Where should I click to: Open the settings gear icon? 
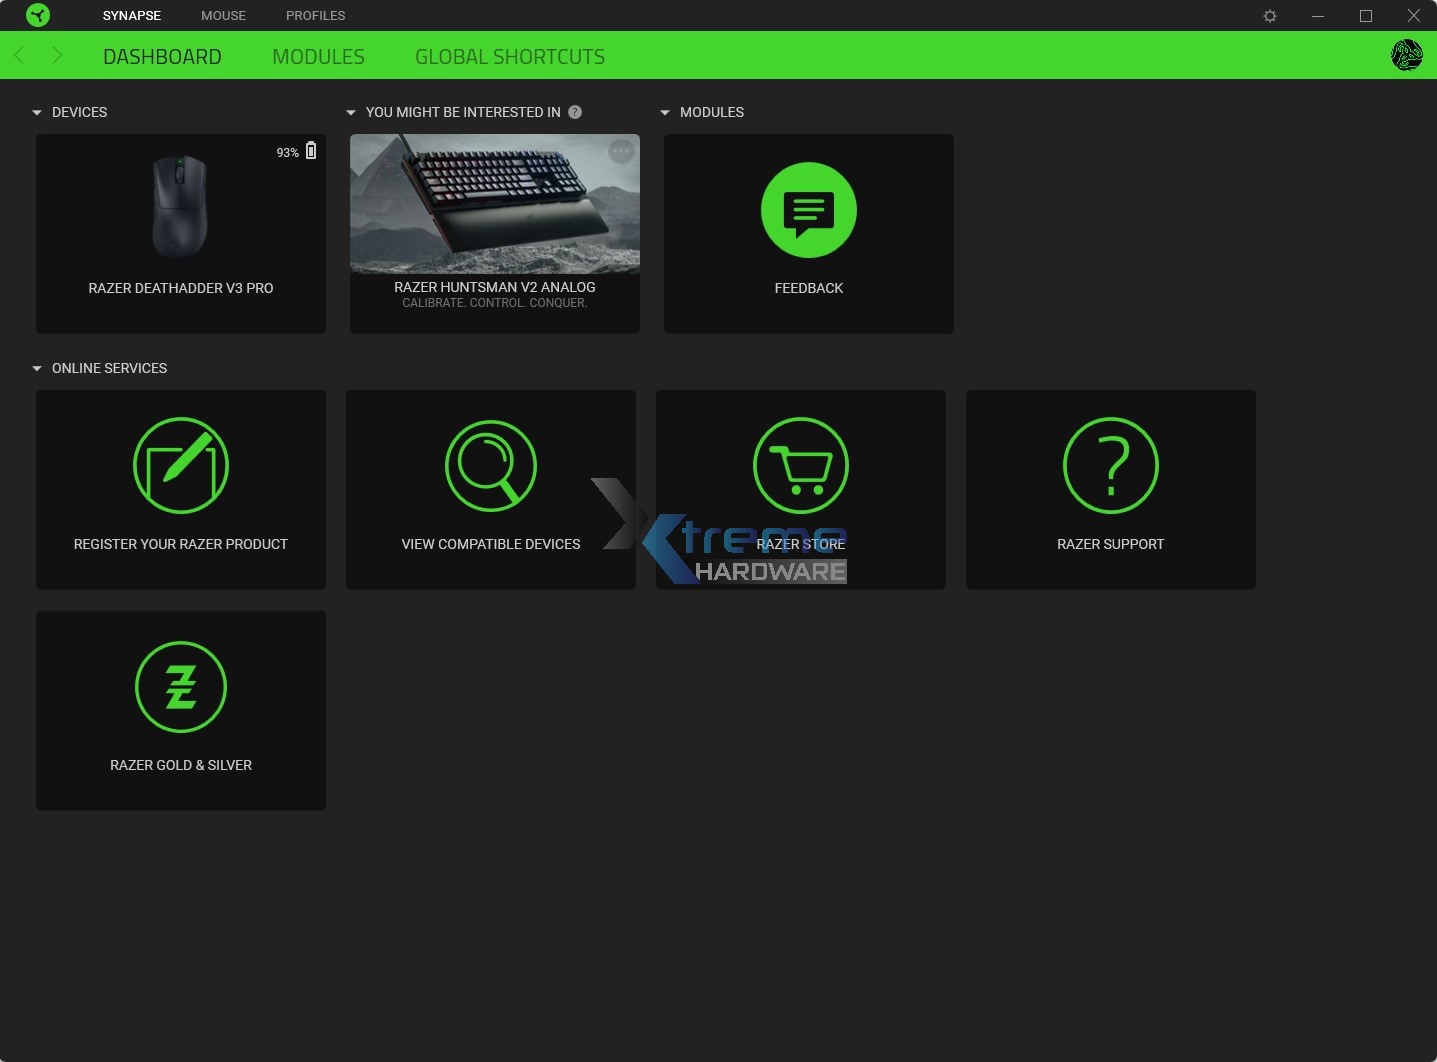[x=1270, y=16]
